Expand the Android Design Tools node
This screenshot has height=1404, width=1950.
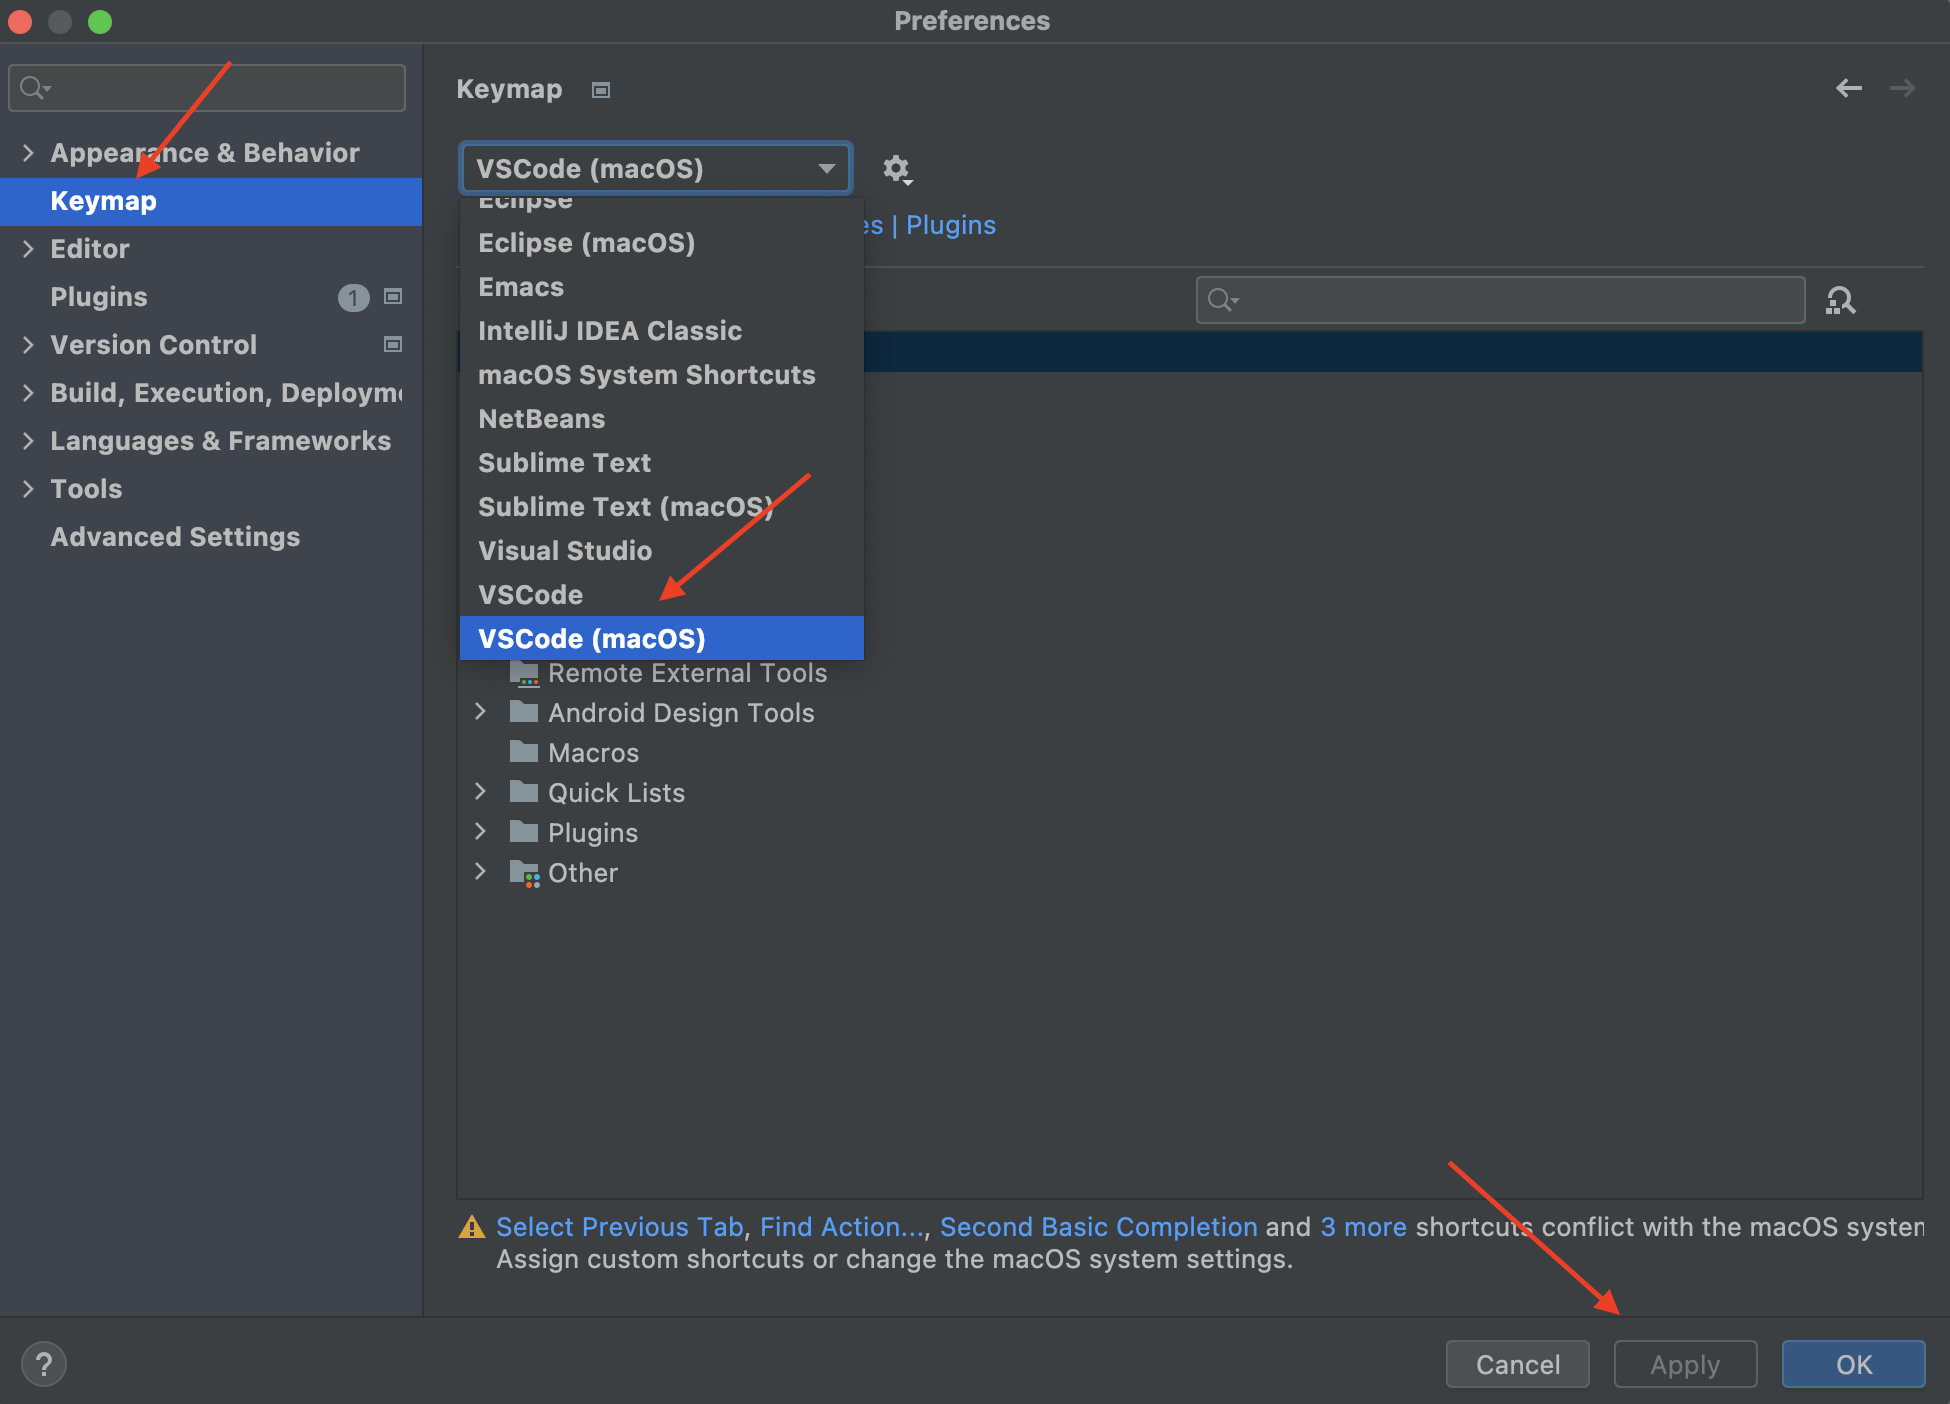click(x=480, y=711)
